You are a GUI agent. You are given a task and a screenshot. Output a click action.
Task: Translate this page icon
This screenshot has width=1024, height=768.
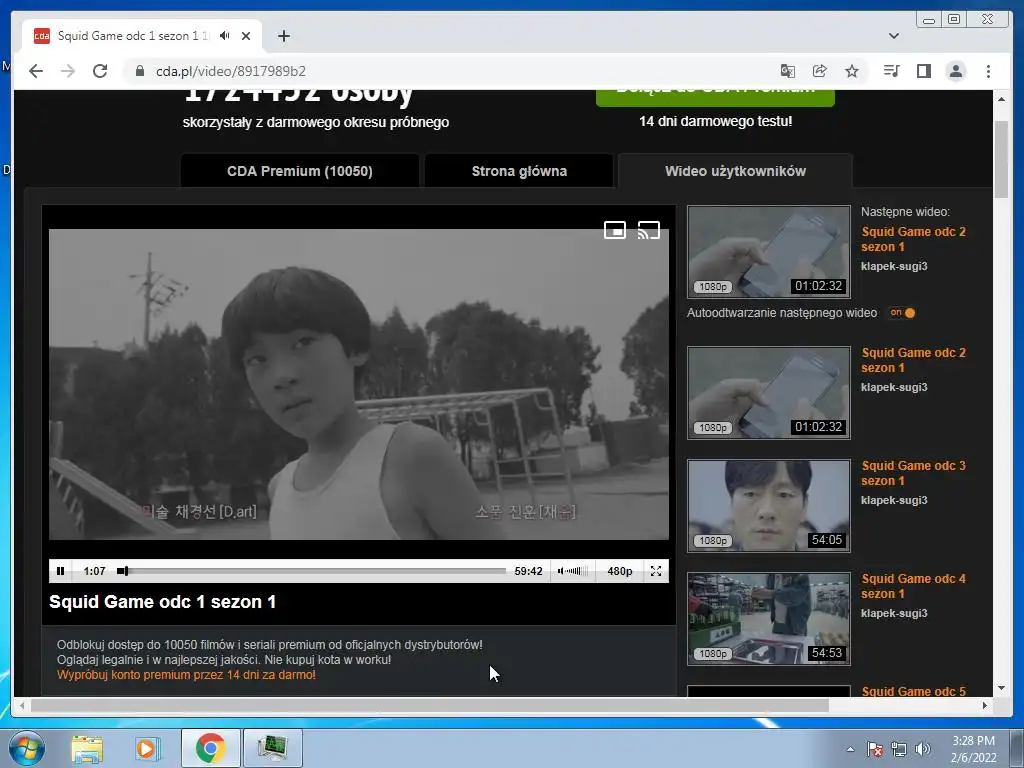[x=788, y=71]
